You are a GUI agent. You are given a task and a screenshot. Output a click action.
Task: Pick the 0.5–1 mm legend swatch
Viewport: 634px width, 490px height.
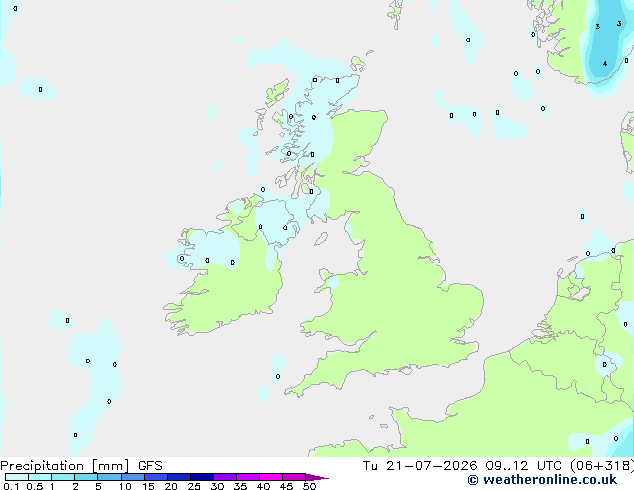click(x=40, y=477)
